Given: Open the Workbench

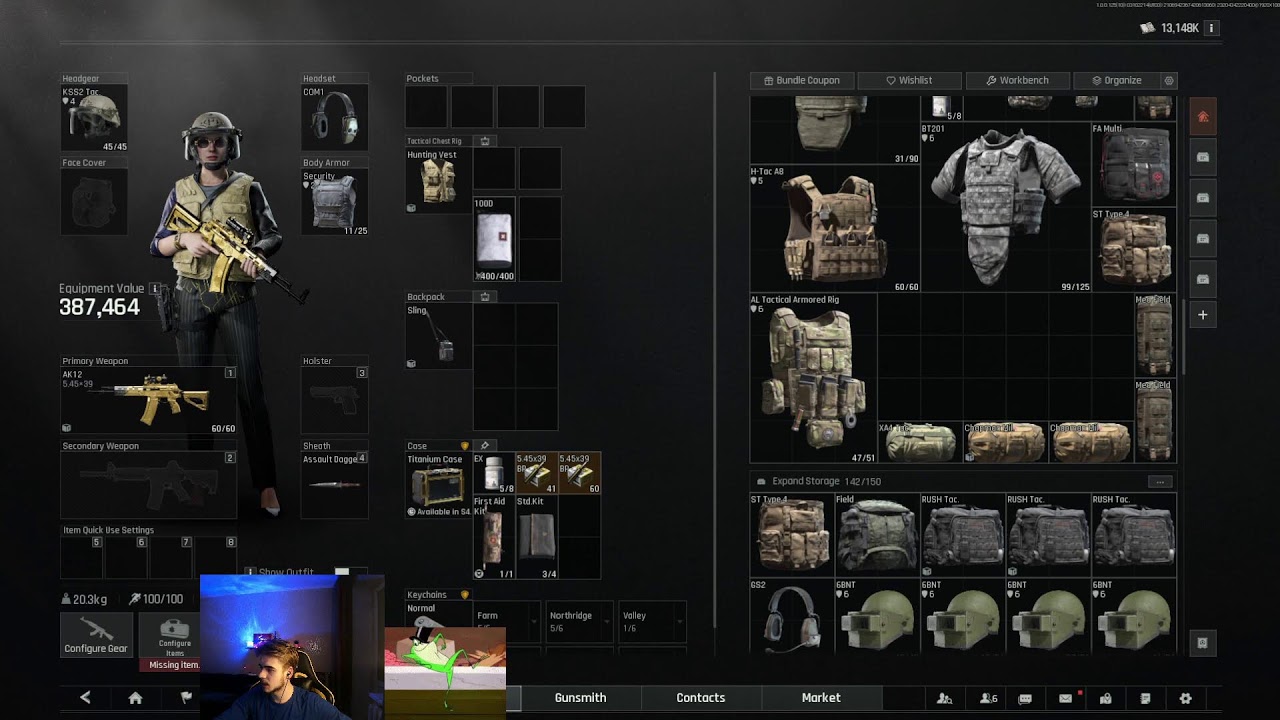Looking at the screenshot, I should (x=1017, y=80).
